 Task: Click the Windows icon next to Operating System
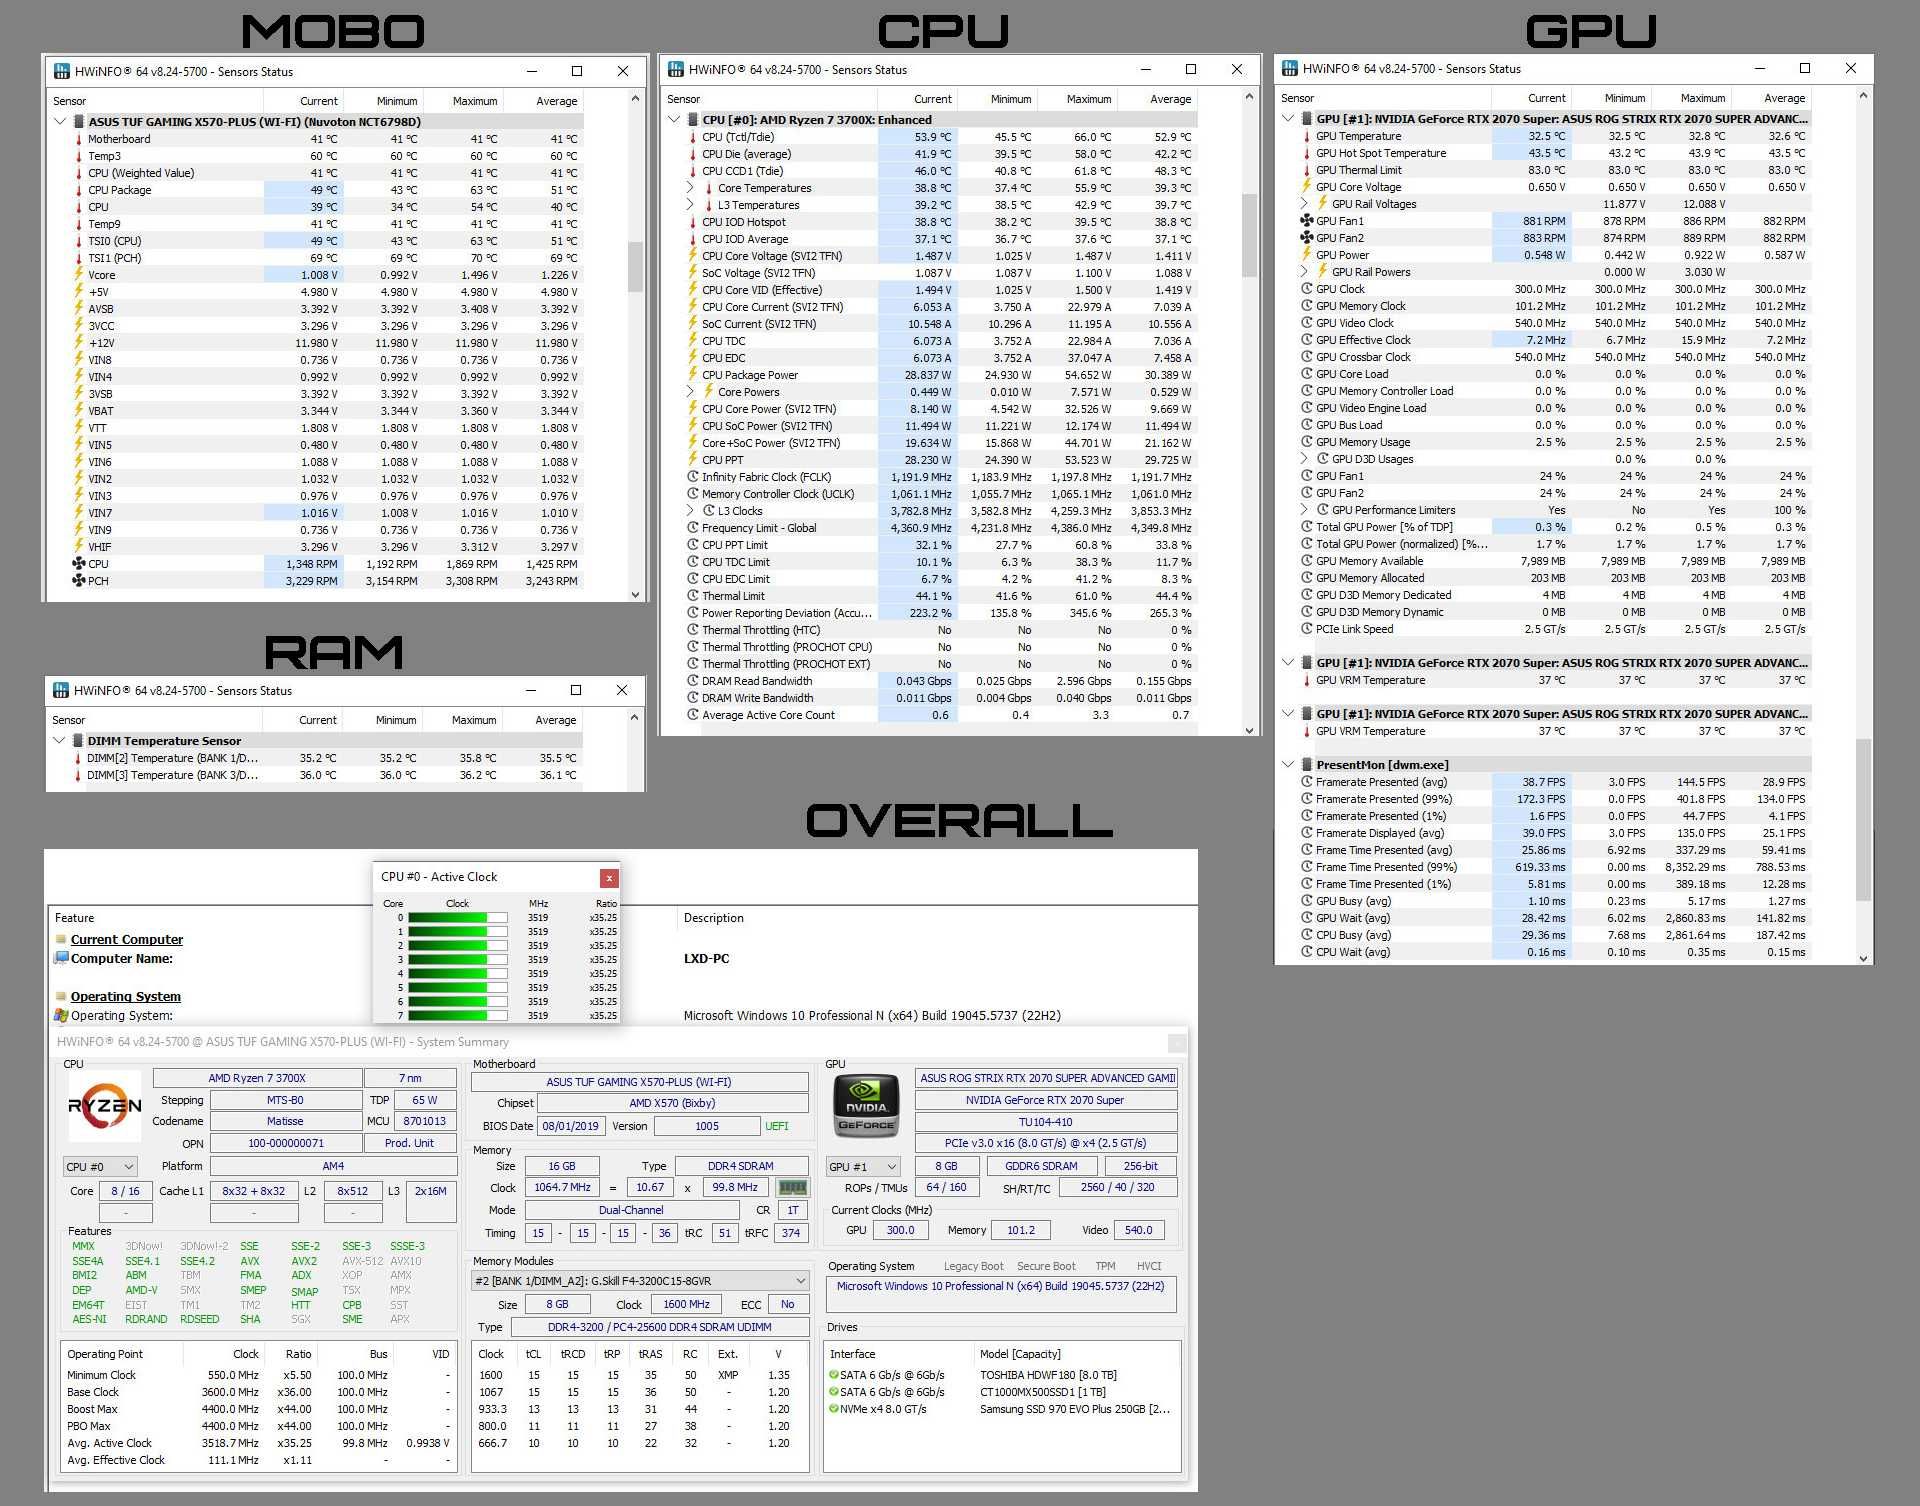coord(62,1015)
